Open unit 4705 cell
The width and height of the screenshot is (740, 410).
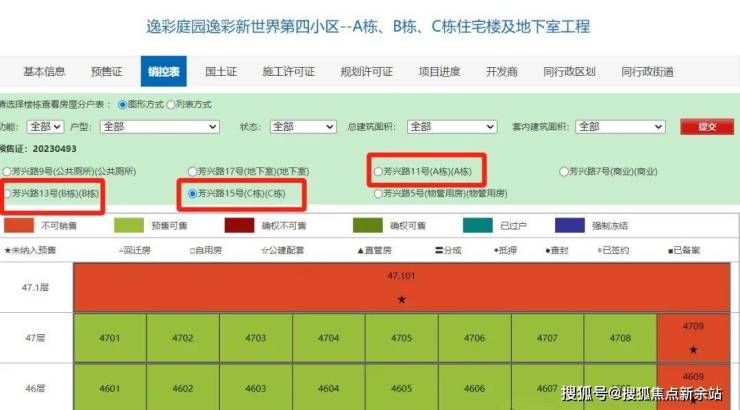[401, 338]
